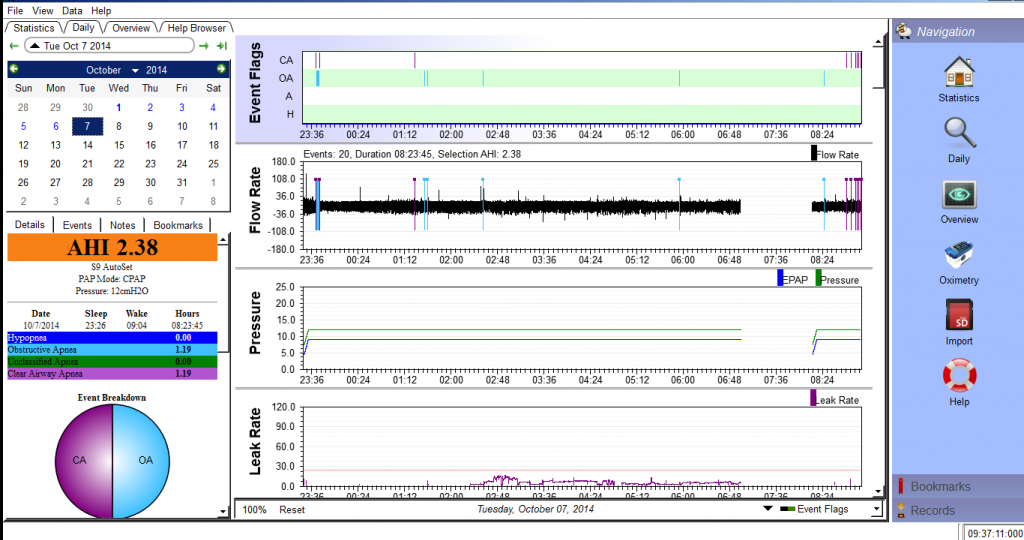The height and width of the screenshot is (540, 1024).
Task: Click the graph area vertical scrollbar up arrow
Action: click(x=878, y=42)
